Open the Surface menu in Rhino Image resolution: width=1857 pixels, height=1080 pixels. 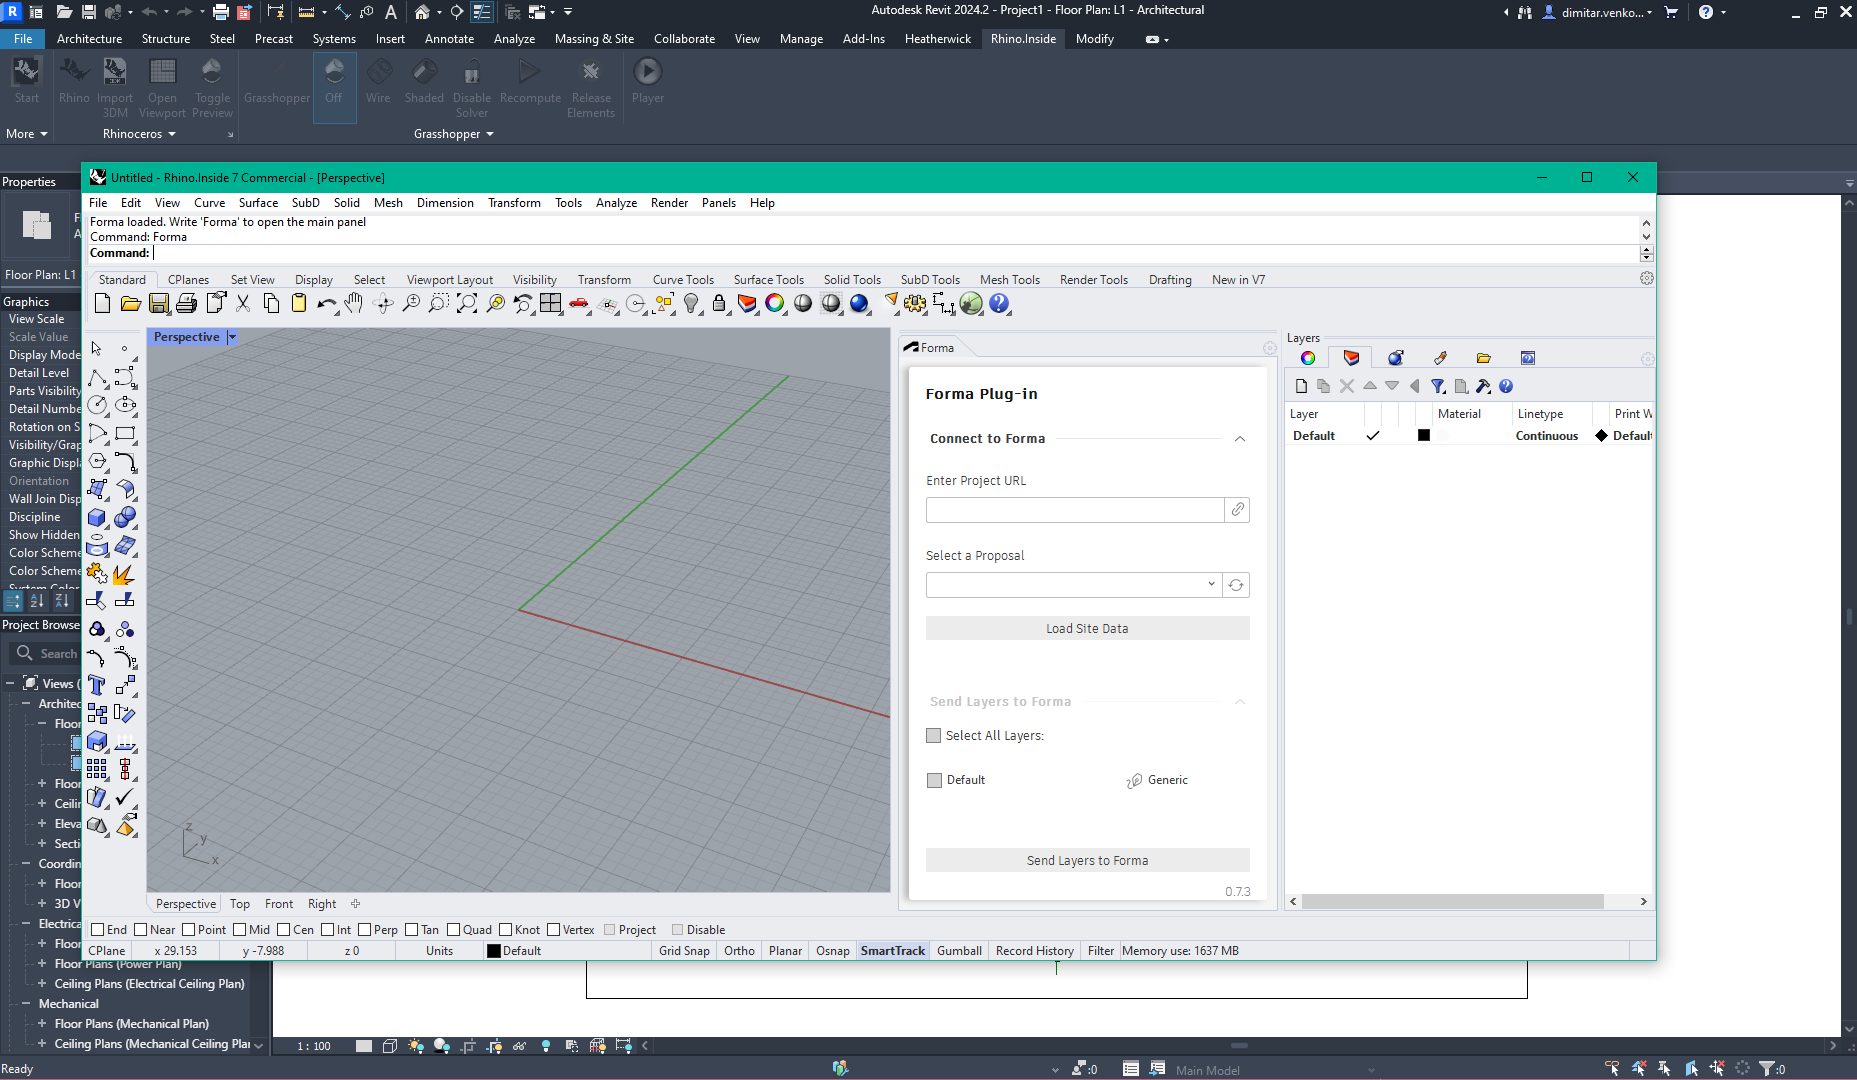coord(258,203)
